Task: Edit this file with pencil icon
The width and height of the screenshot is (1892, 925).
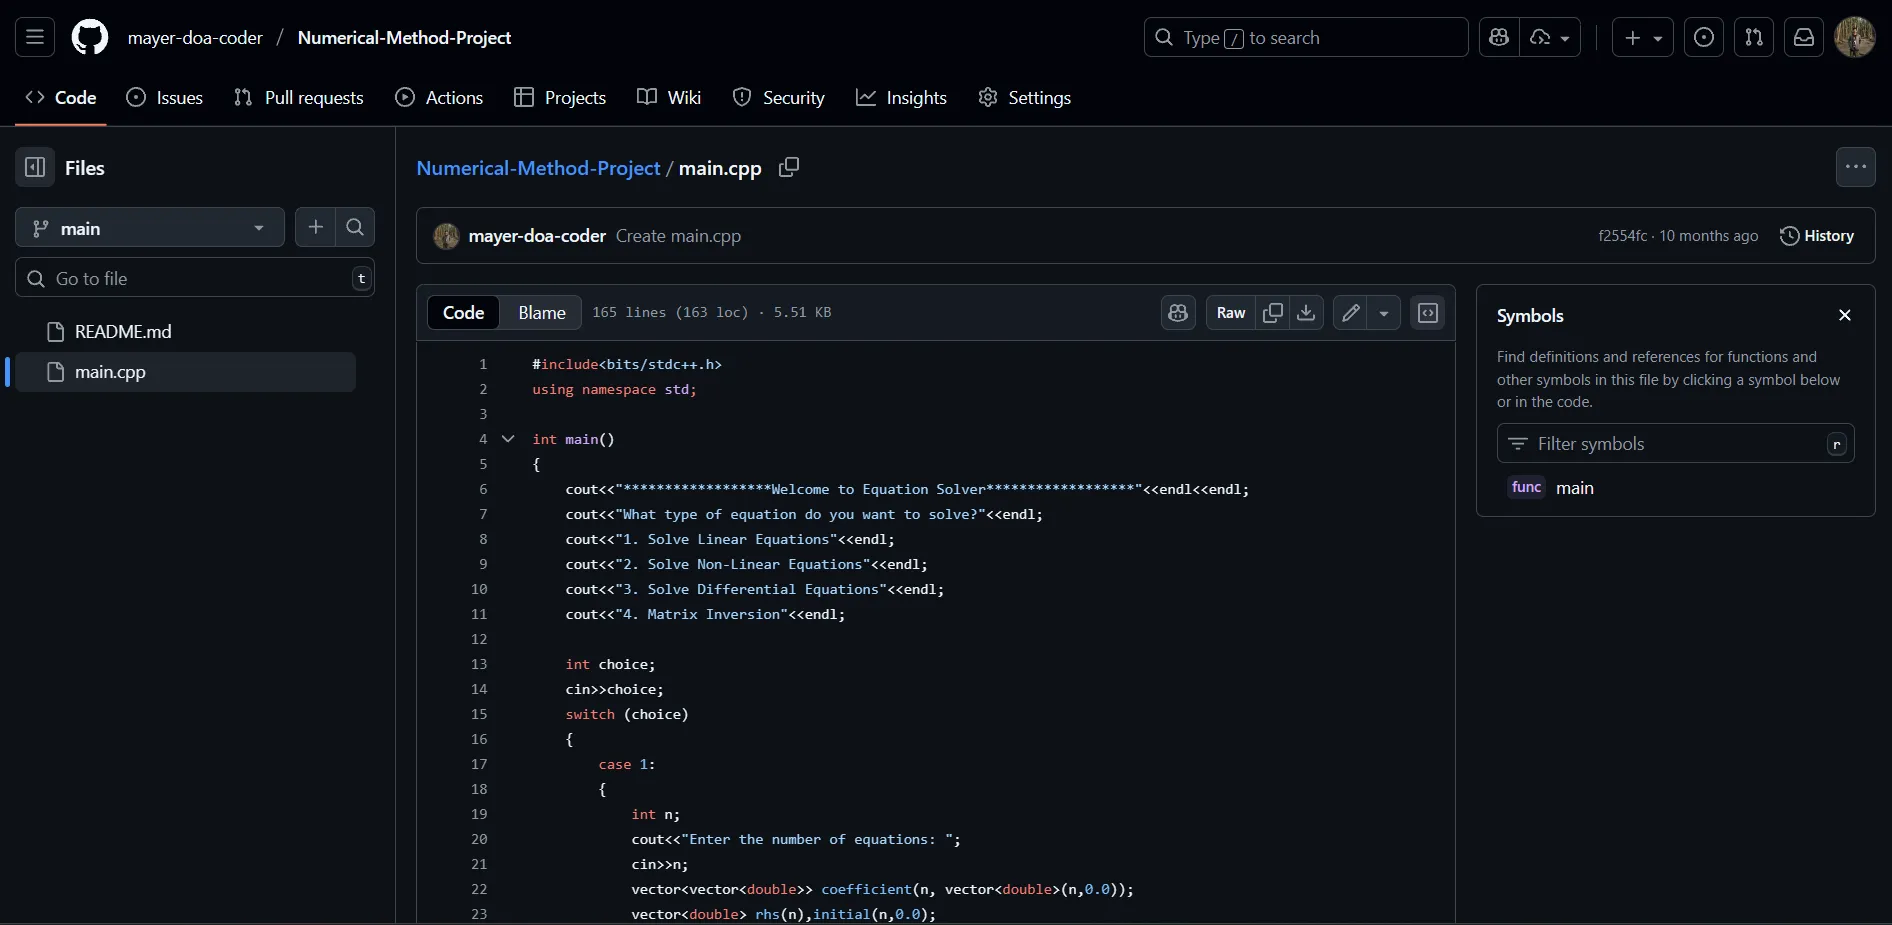Action: [x=1350, y=313]
